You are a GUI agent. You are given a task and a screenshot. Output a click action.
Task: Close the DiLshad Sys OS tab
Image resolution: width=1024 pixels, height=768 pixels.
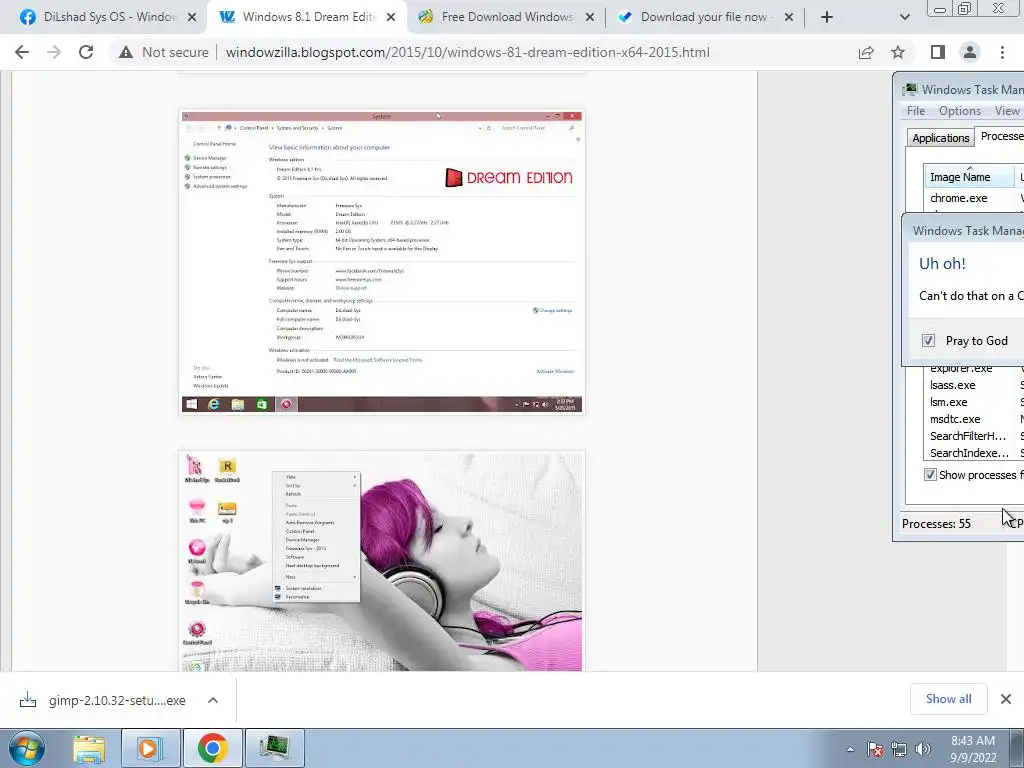pos(192,17)
